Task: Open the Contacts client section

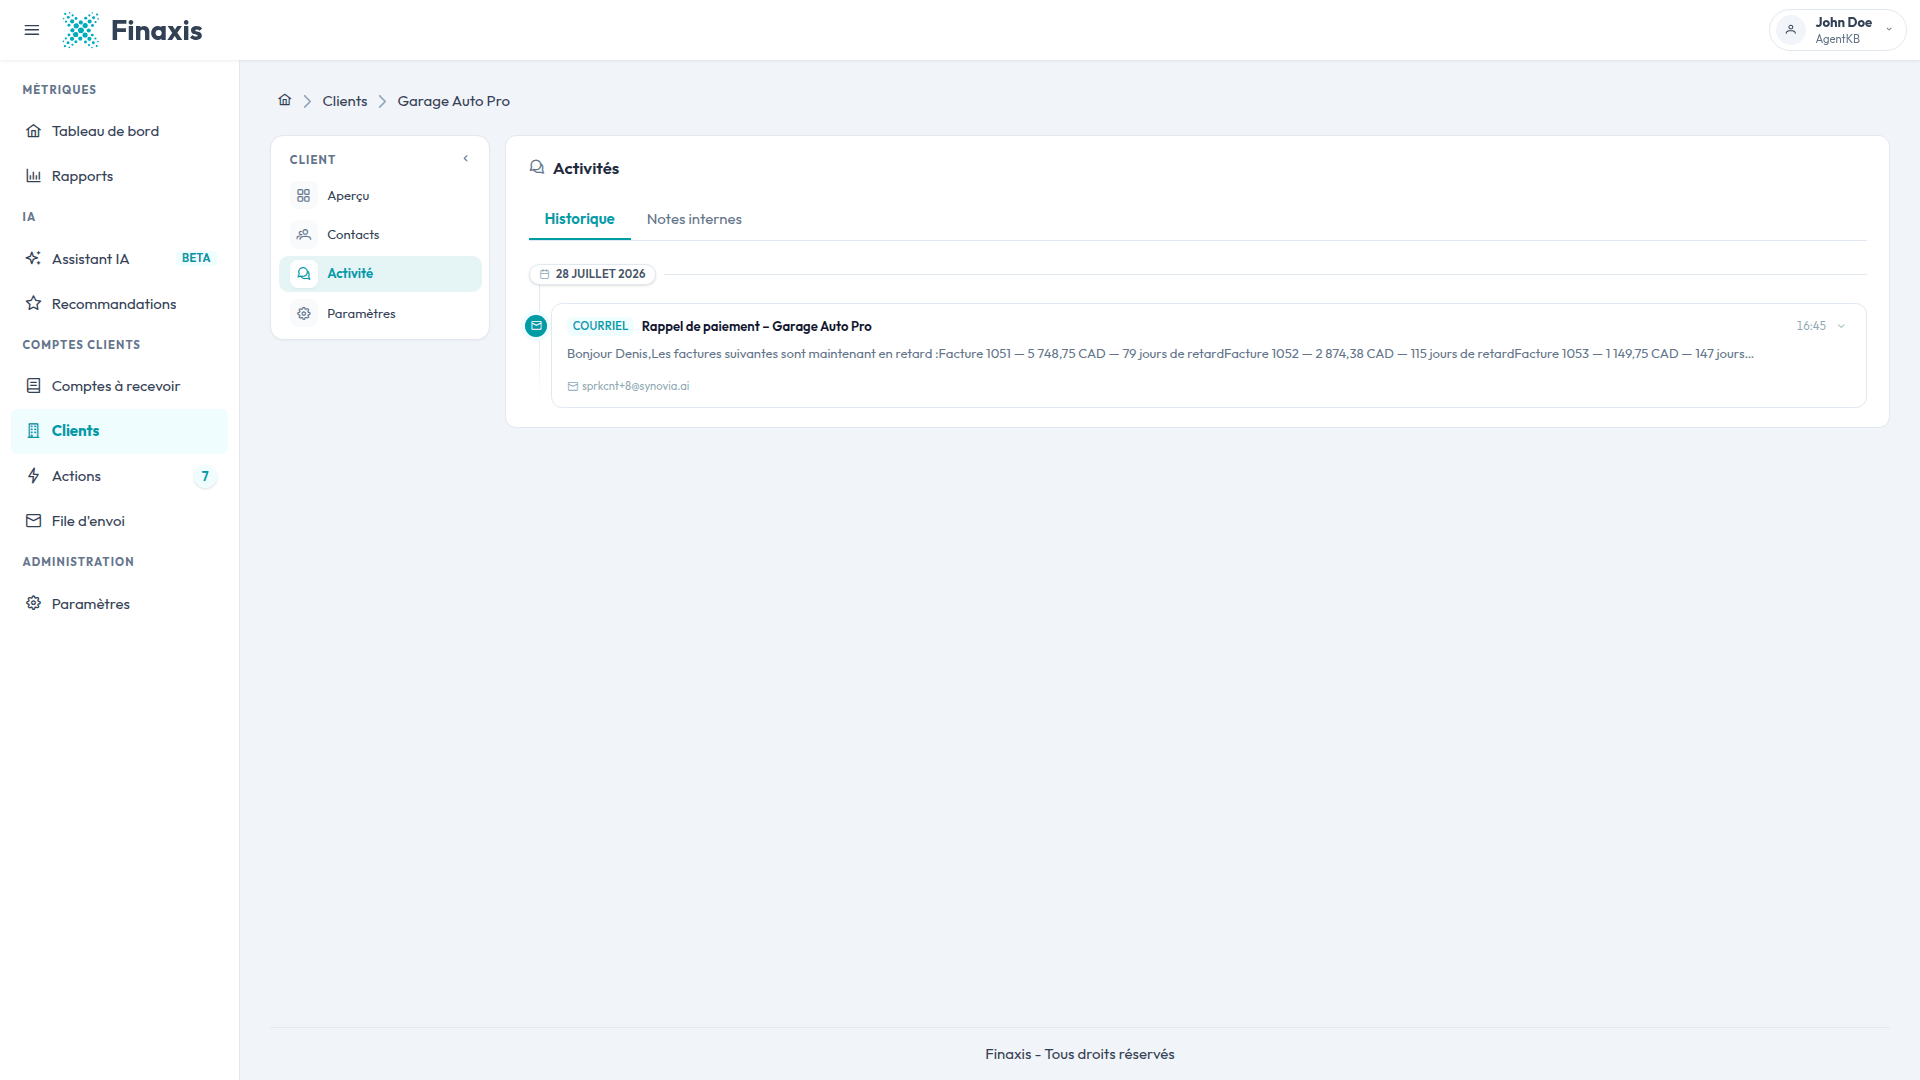Action: (x=380, y=235)
